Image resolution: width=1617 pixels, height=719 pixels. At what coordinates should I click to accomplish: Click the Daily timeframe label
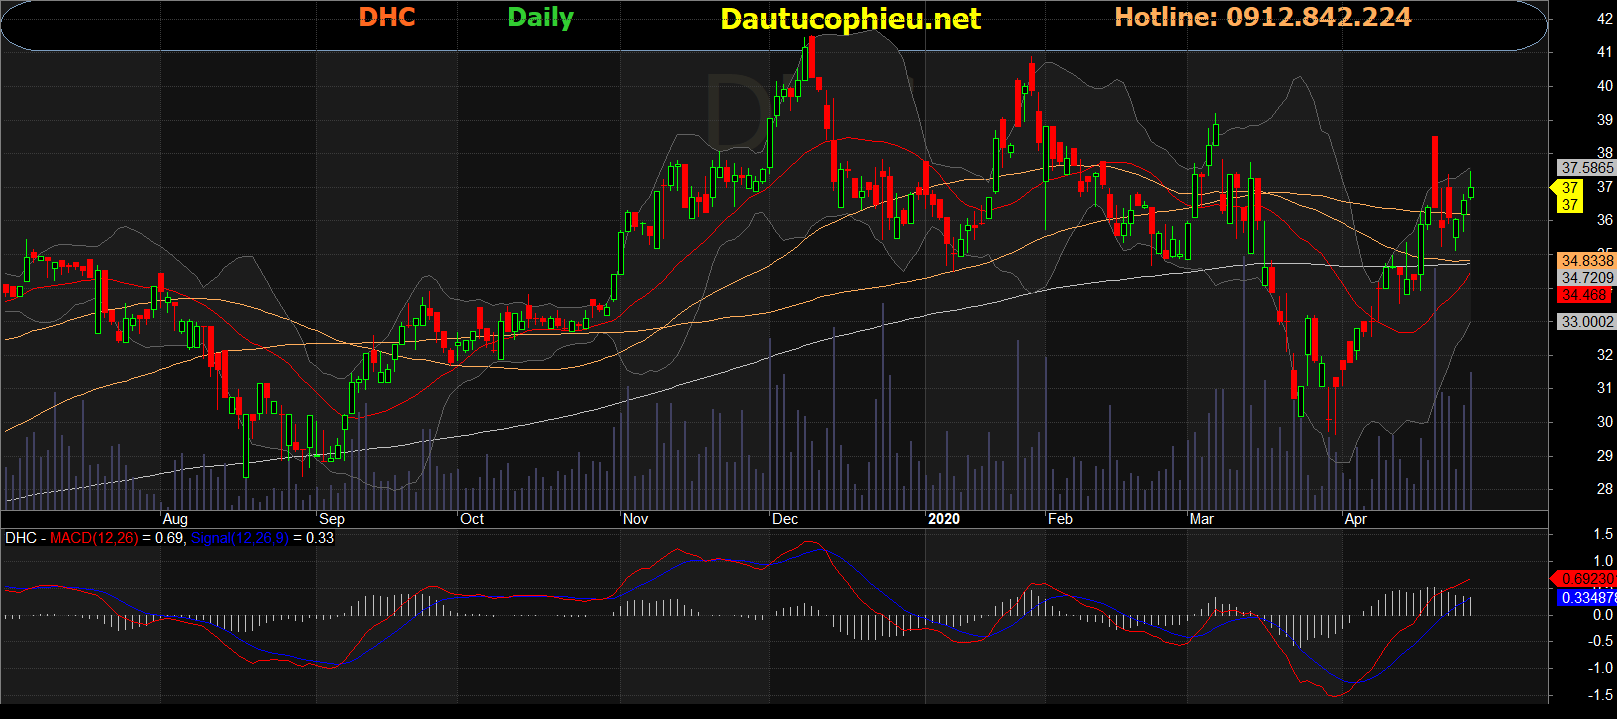tap(540, 18)
